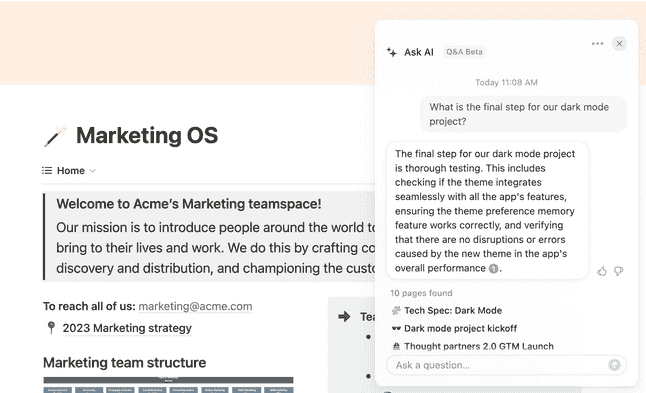
Task: Open the three-dot options menu
Action: (x=597, y=43)
